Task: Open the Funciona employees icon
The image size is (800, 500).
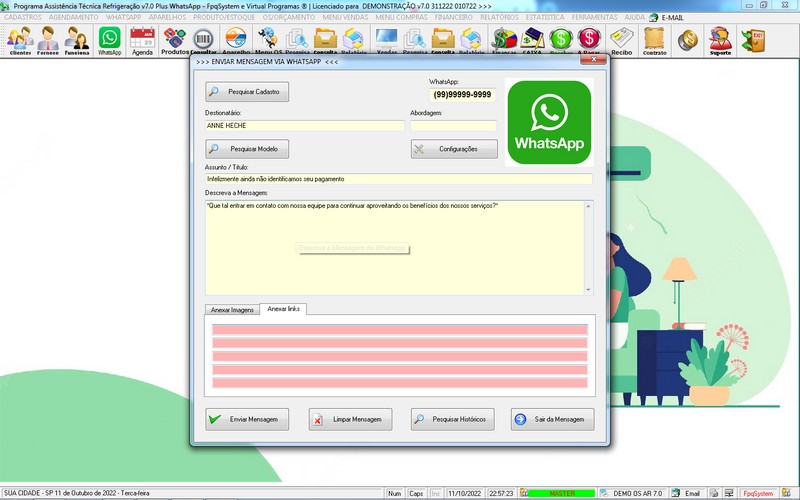Action: 77,40
